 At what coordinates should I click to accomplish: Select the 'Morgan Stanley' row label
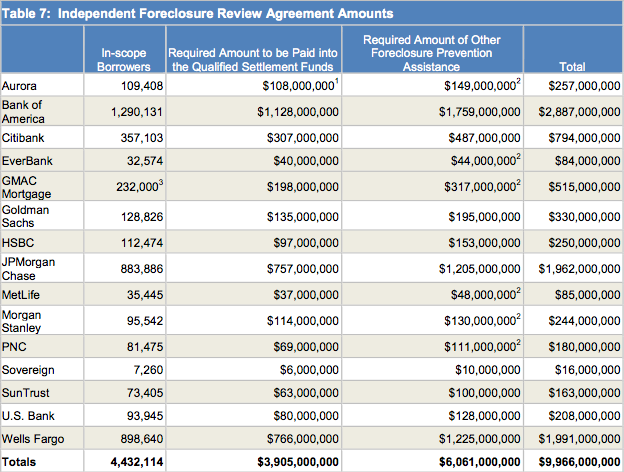(21, 321)
